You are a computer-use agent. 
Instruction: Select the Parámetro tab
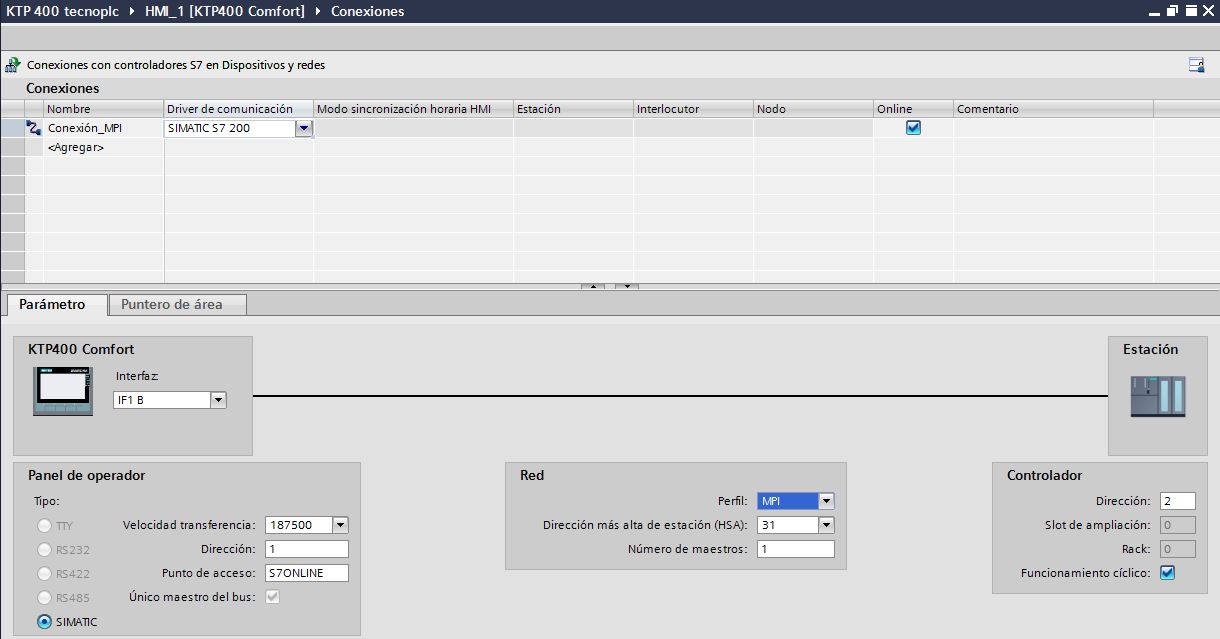tap(55, 304)
